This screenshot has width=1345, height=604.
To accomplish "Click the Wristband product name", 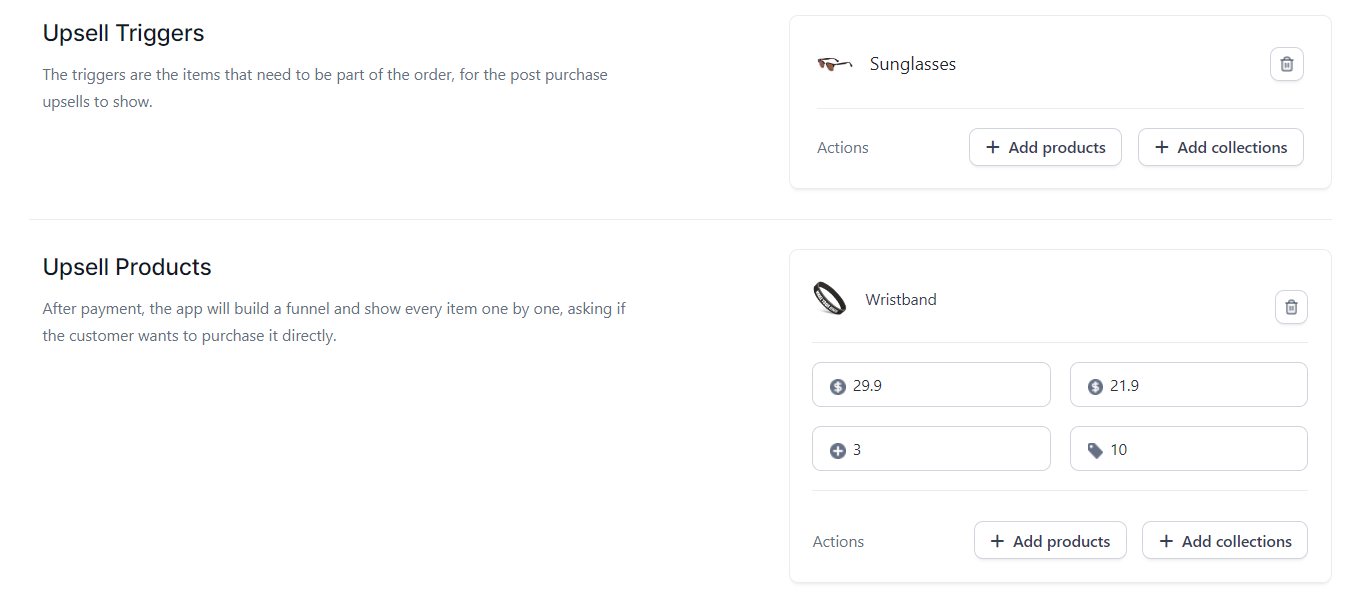I will [901, 299].
